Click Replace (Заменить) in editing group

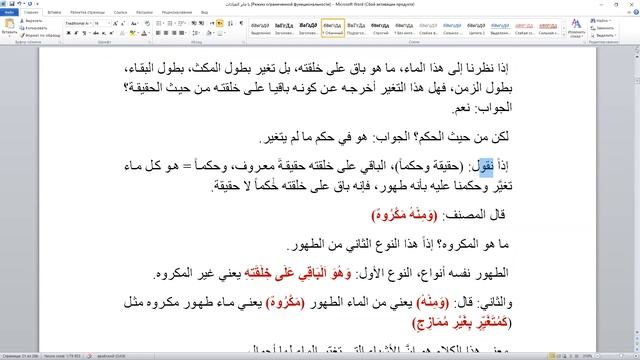coord(602,28)
